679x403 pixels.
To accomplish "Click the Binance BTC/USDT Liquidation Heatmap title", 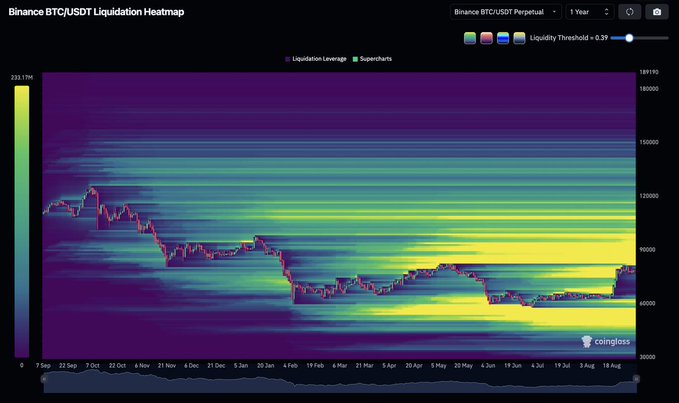I will (x=96, y=12).
